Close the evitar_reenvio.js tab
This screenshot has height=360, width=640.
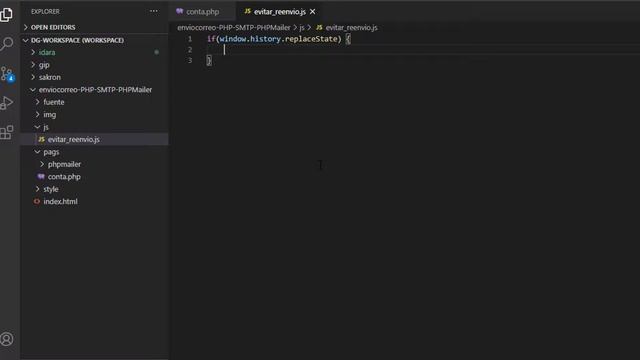pos(312,11)
